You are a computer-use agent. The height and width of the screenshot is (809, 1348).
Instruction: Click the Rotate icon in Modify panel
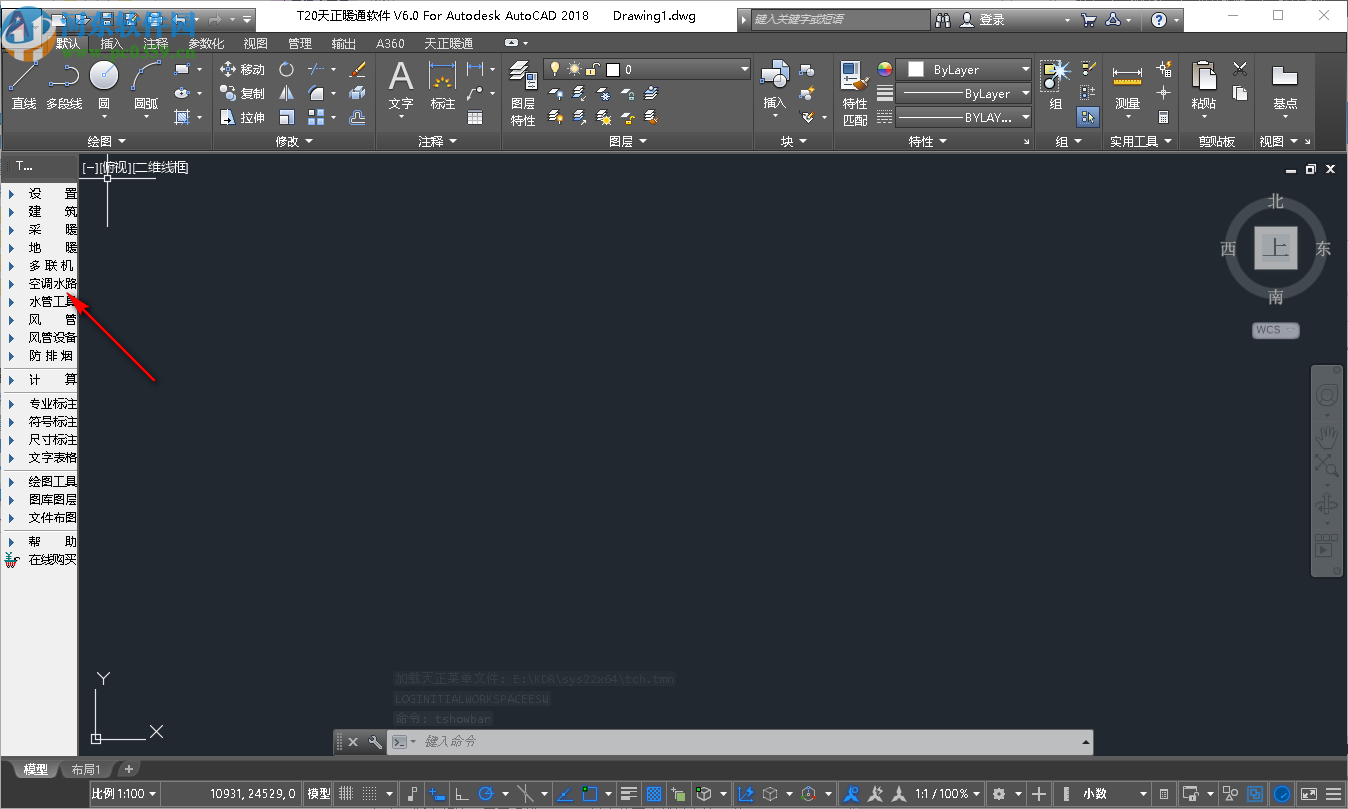(287, 69)
